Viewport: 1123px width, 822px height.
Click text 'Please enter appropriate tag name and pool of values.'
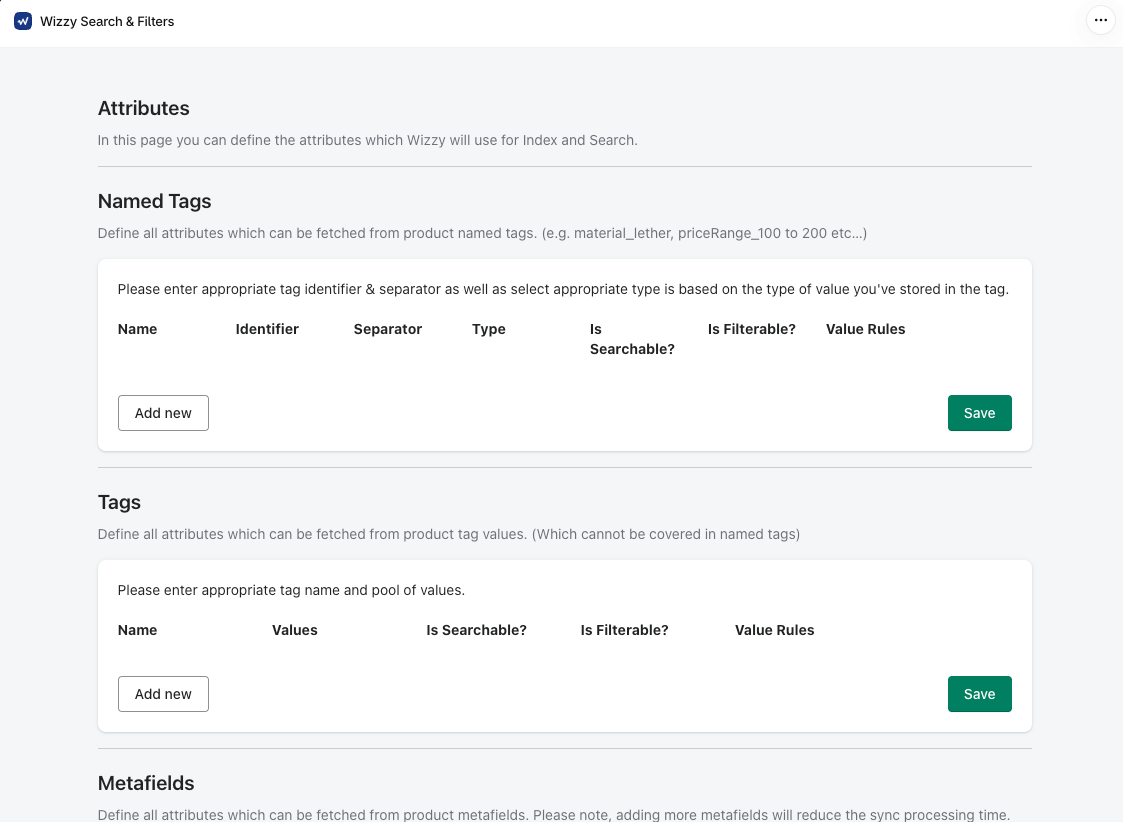coord(291,590)
